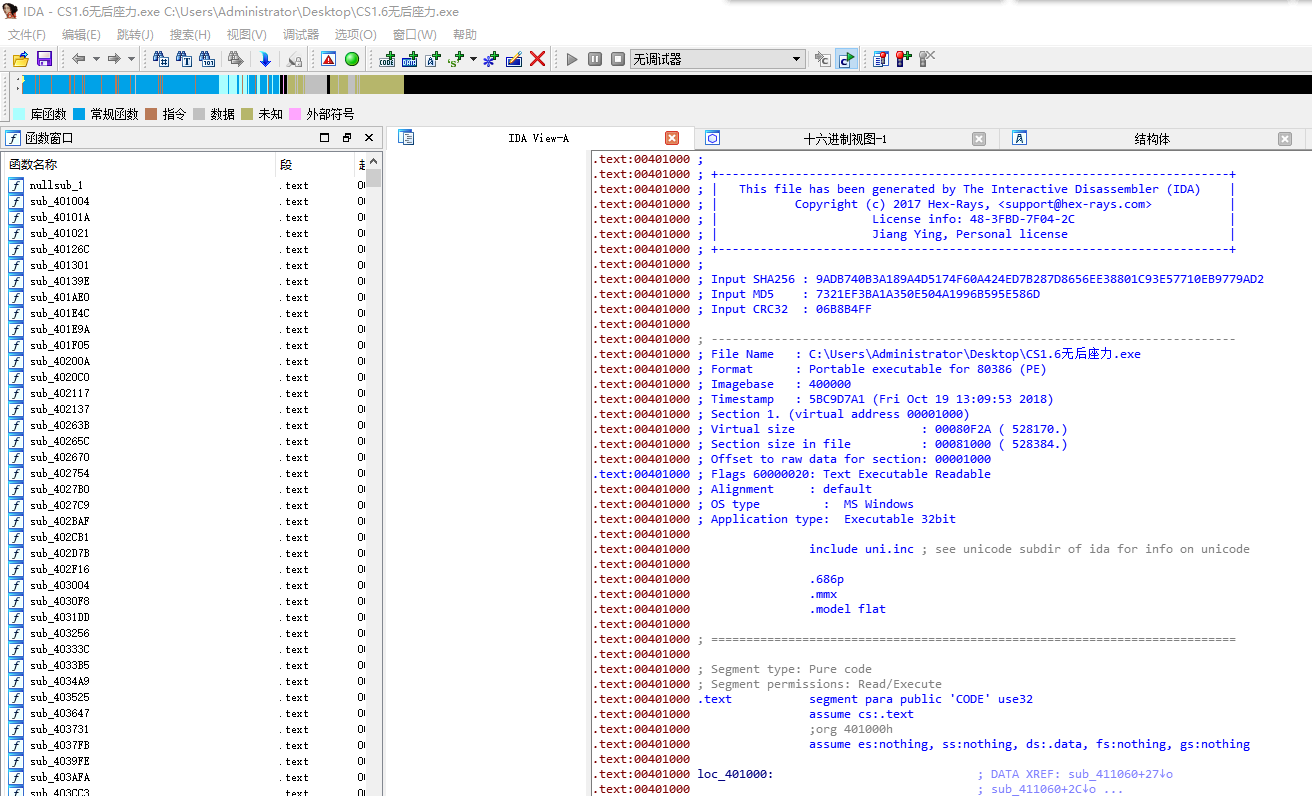Click the create ASCII string icon
Image resolution: width=1312 pixels, height=796 pixels.
tap(433, 59)
